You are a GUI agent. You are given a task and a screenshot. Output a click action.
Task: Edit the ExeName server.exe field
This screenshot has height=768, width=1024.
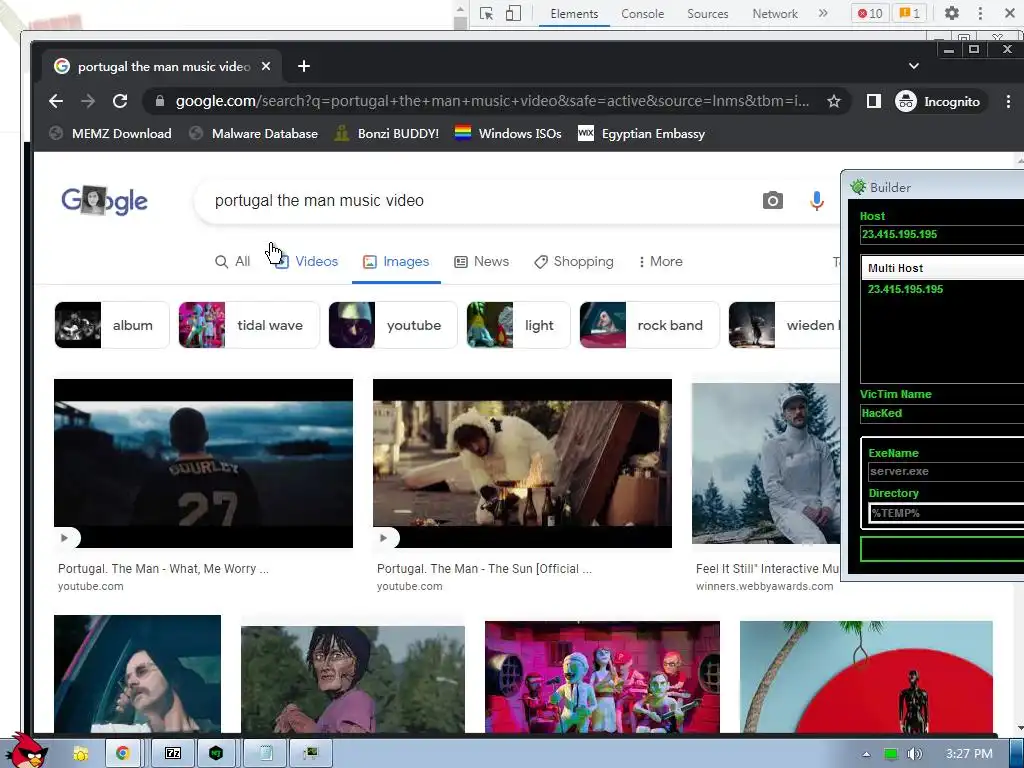click(x=946, y=472)
